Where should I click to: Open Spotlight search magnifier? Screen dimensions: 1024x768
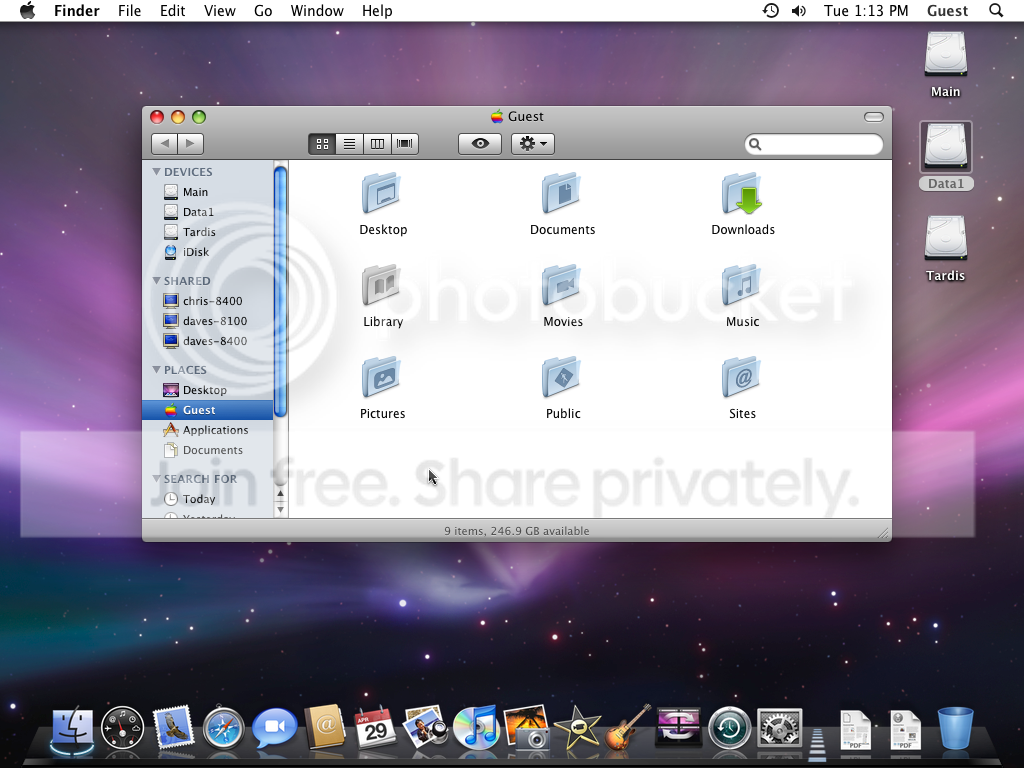coord(996,10)
